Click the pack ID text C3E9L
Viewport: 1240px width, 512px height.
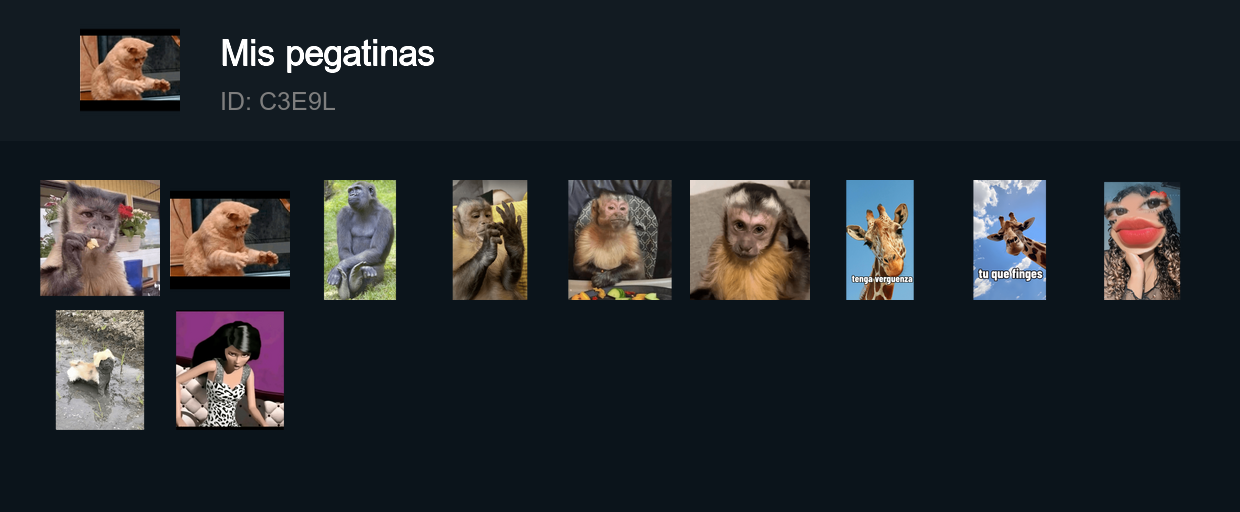tap(278, 101)
